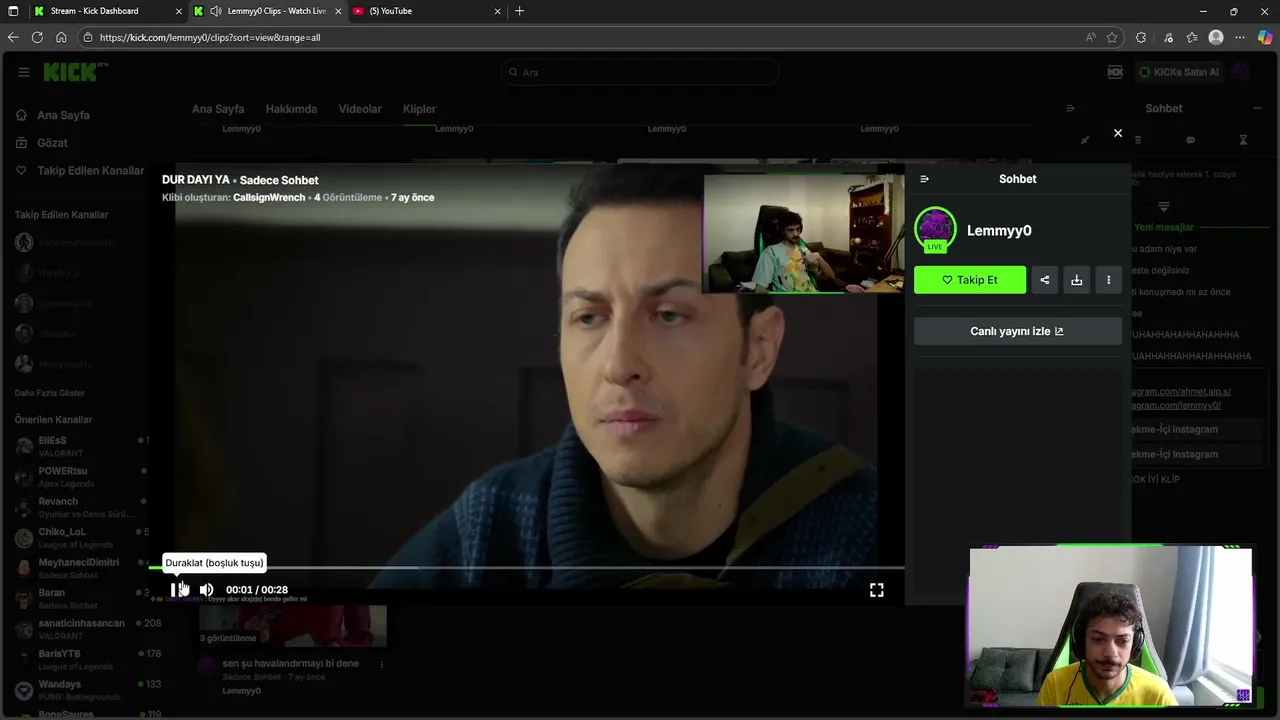Click the address bar URL

click(x=210, y=37)
